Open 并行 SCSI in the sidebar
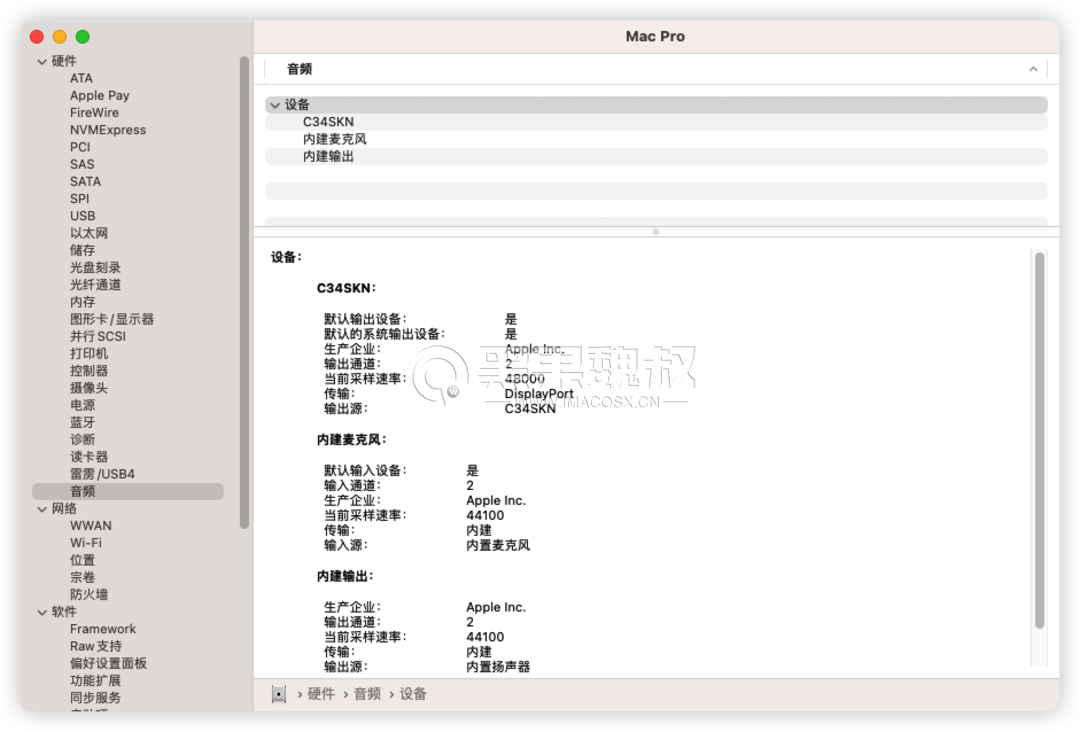 98,337
